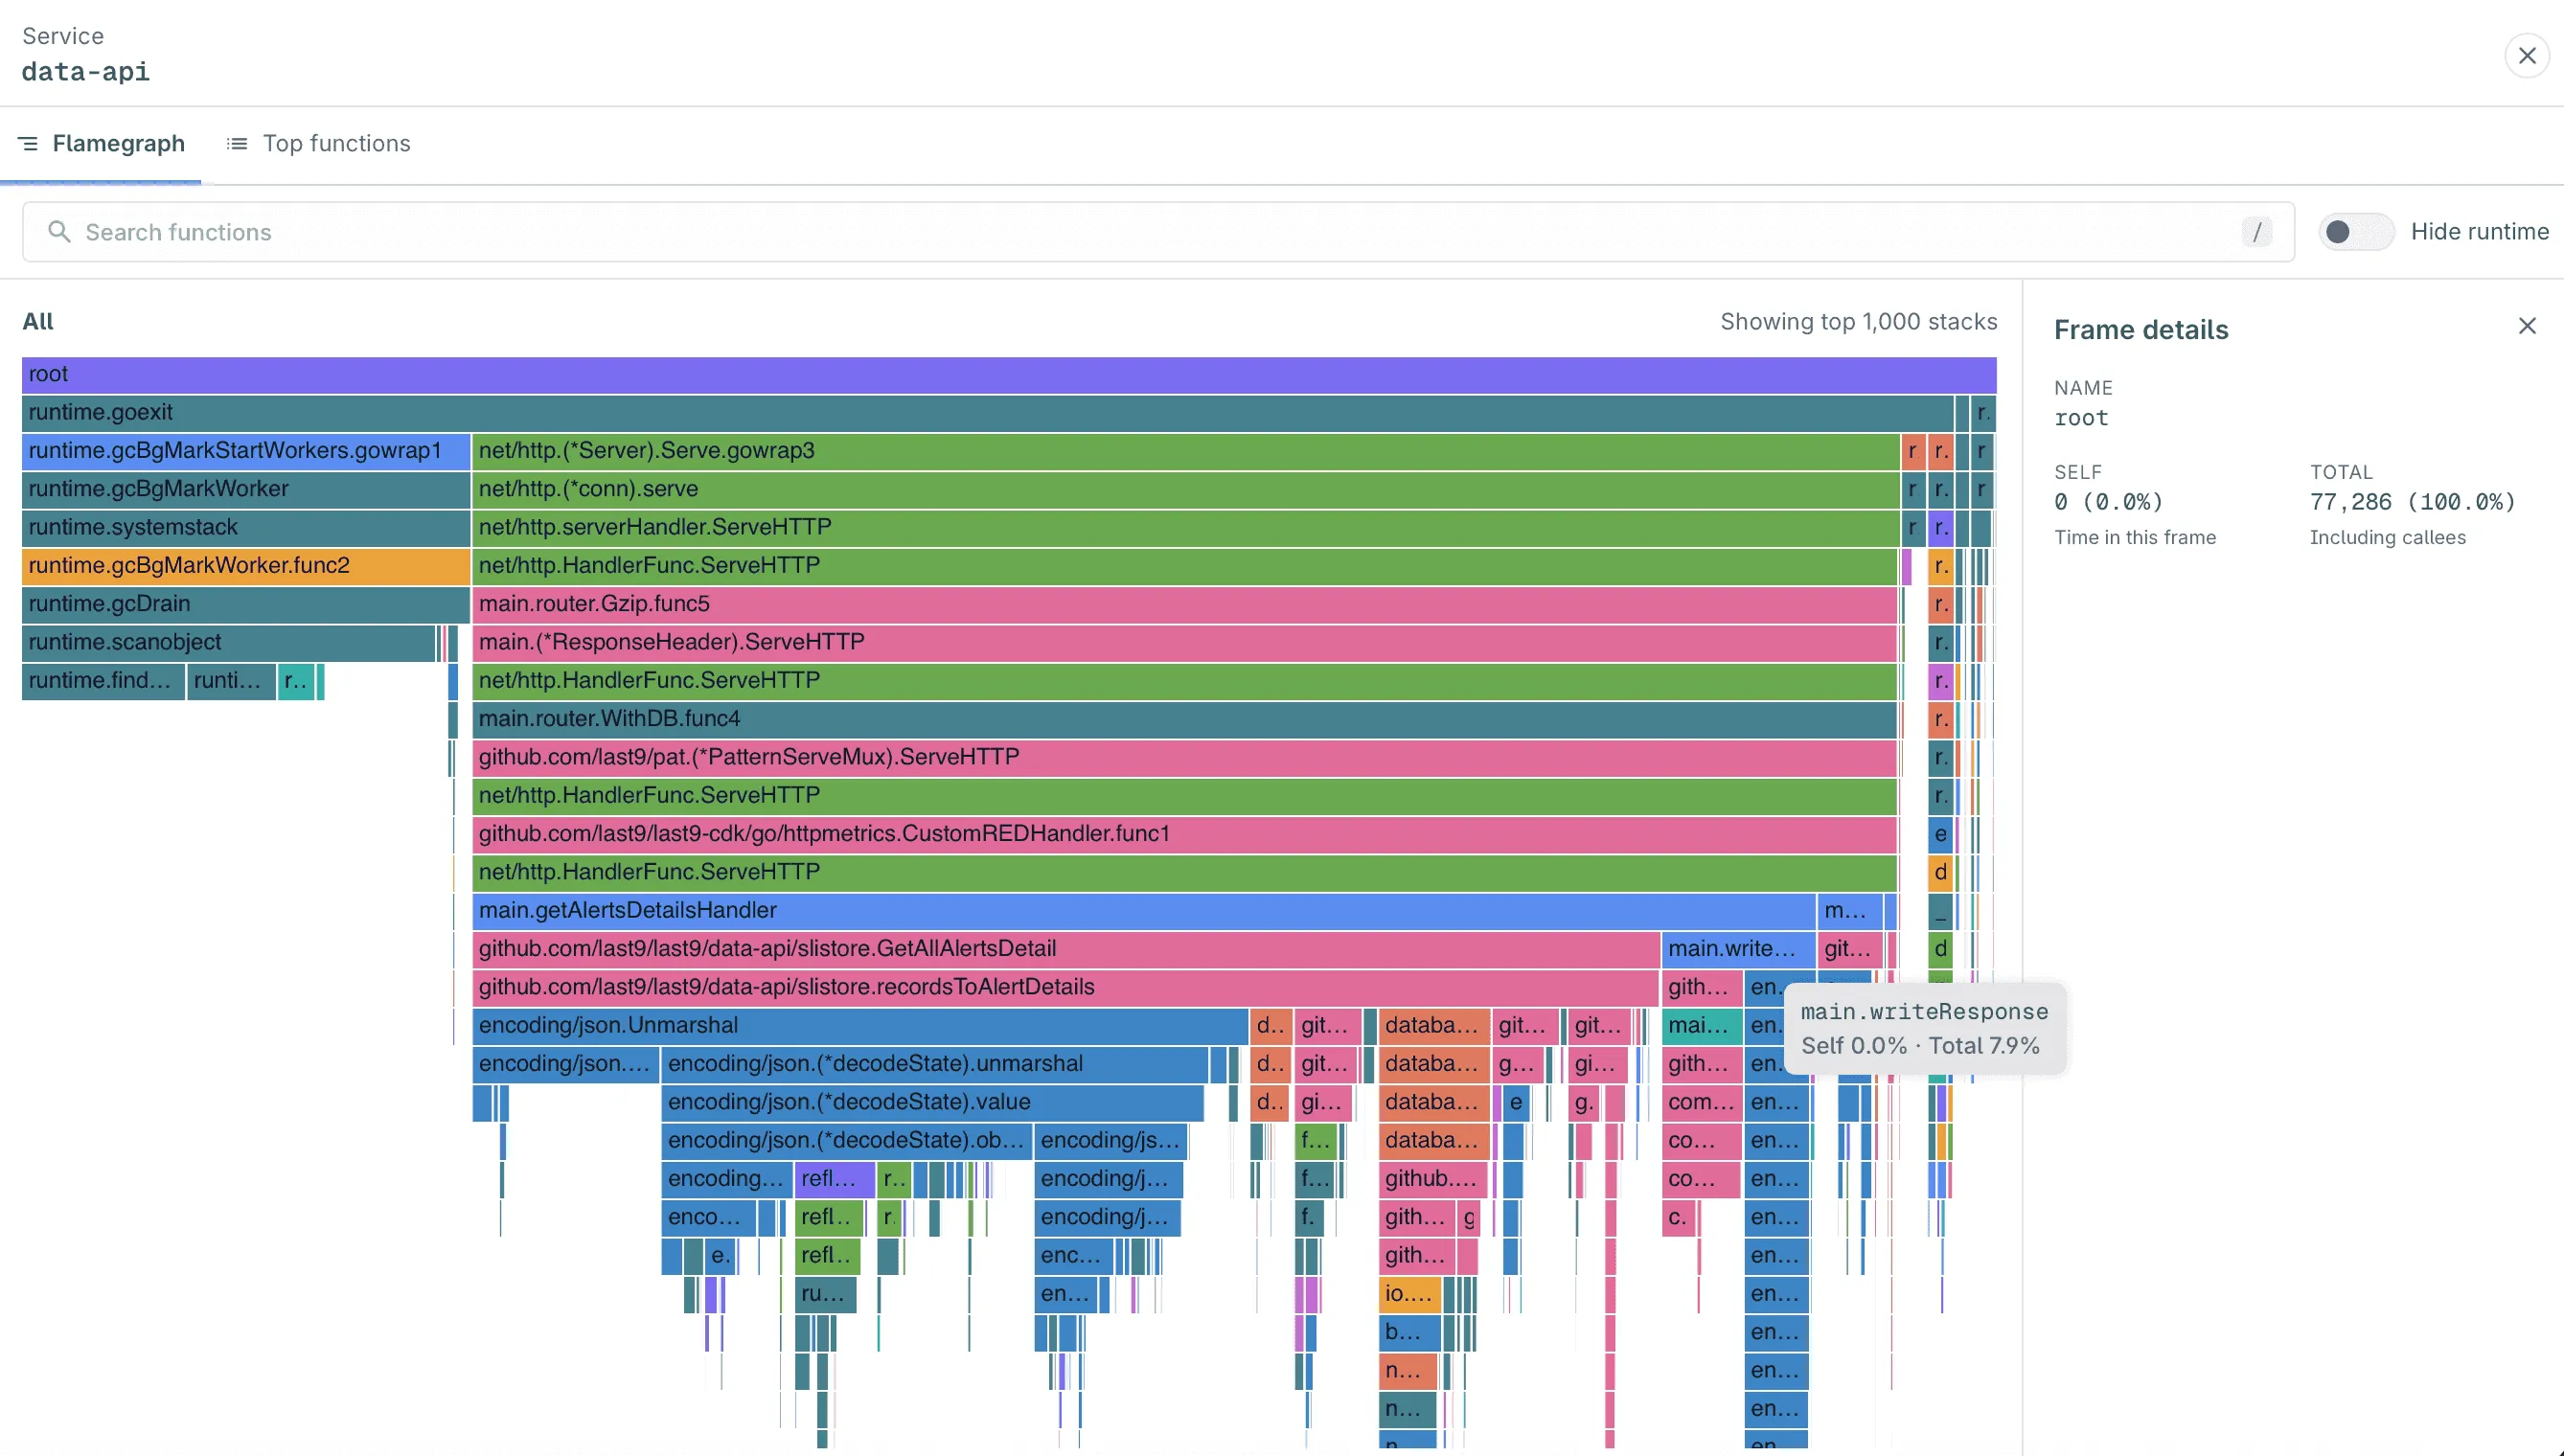The image size is (2564, 1456).
Task: Select the runtime.scanobject frame
Action: (x=228, y=642)
